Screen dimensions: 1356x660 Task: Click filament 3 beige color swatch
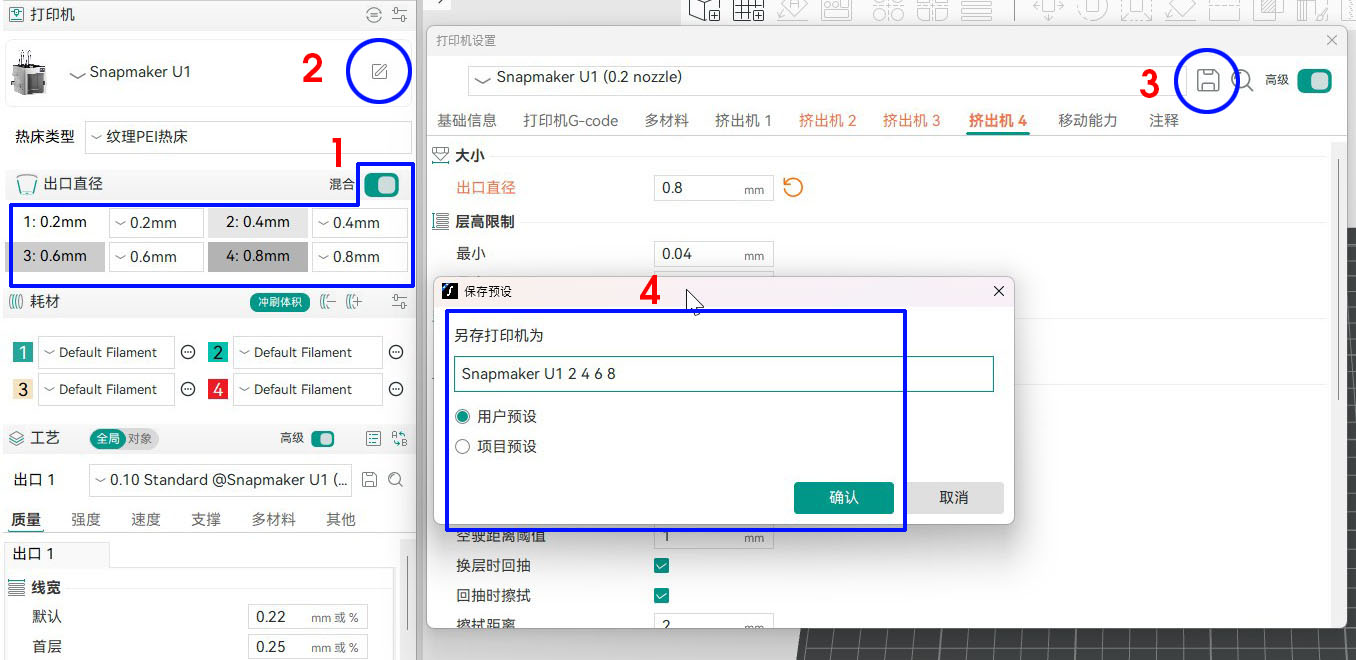click(x=23, y=389)
